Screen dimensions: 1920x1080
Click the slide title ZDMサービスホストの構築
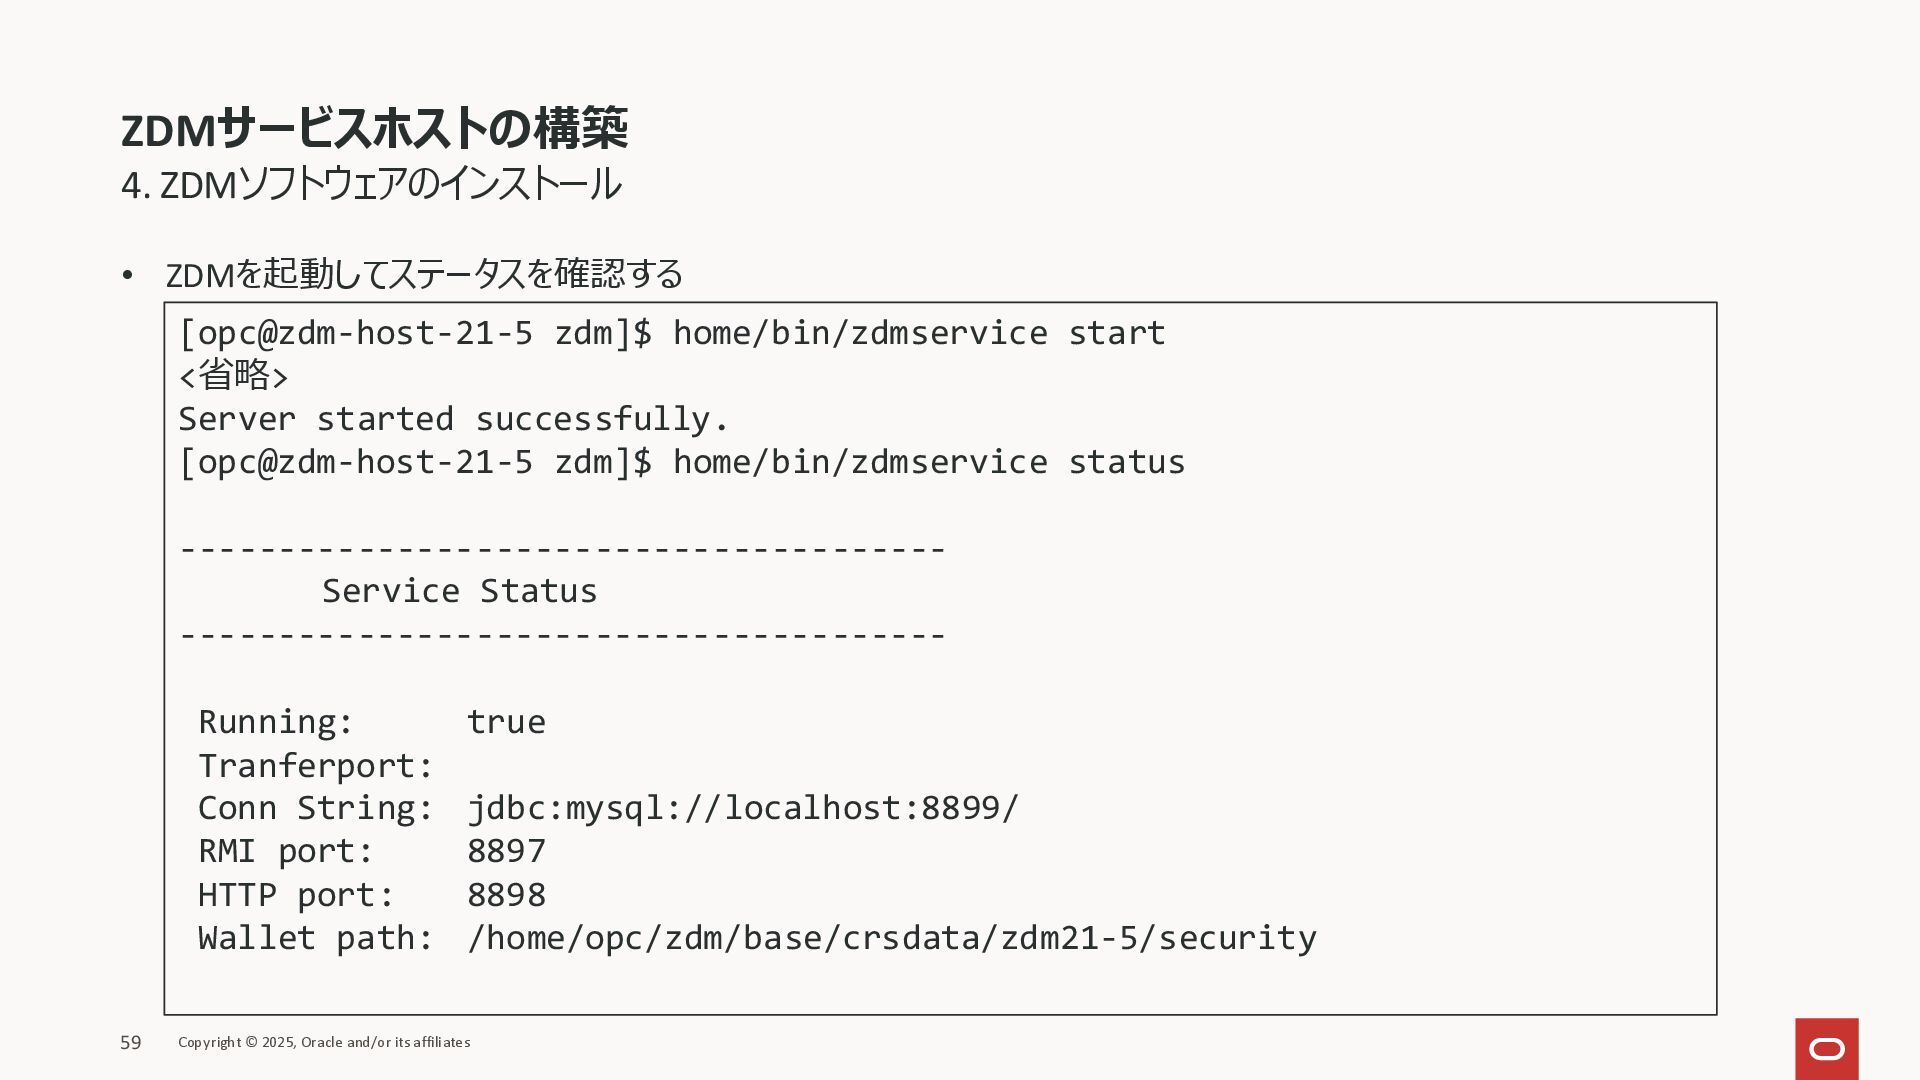[x=374, y=128]
